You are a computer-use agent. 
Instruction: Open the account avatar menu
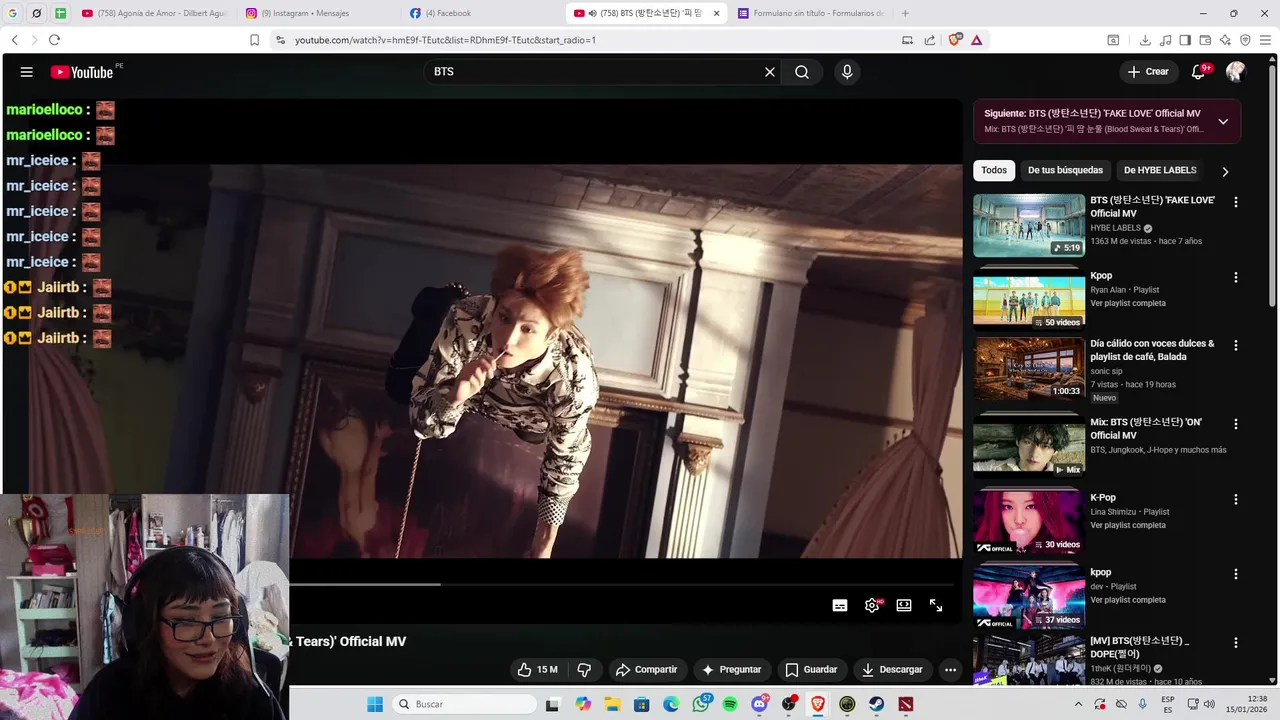(x=1236, y=72)
